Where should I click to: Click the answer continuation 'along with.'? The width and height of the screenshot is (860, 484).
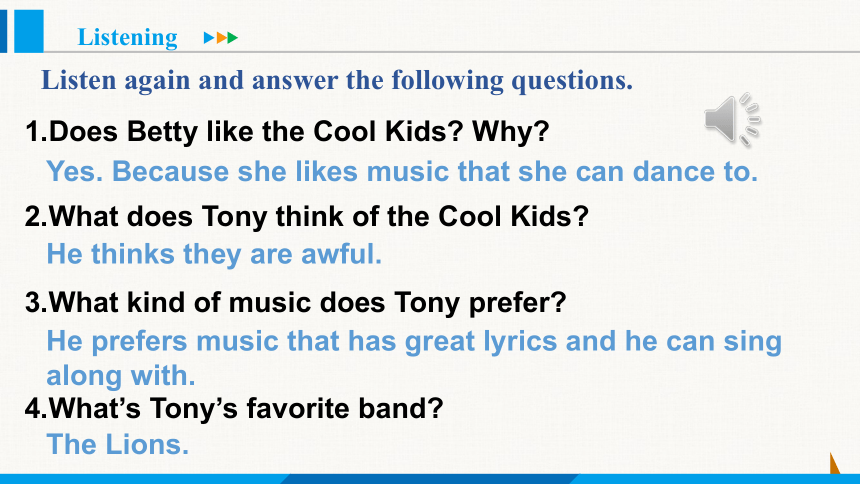tap(121, 376)
